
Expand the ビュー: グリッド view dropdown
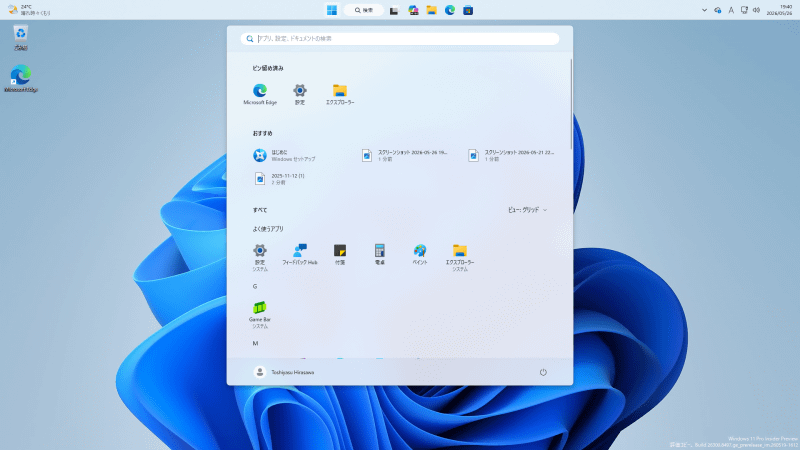(x=528, y=210)
